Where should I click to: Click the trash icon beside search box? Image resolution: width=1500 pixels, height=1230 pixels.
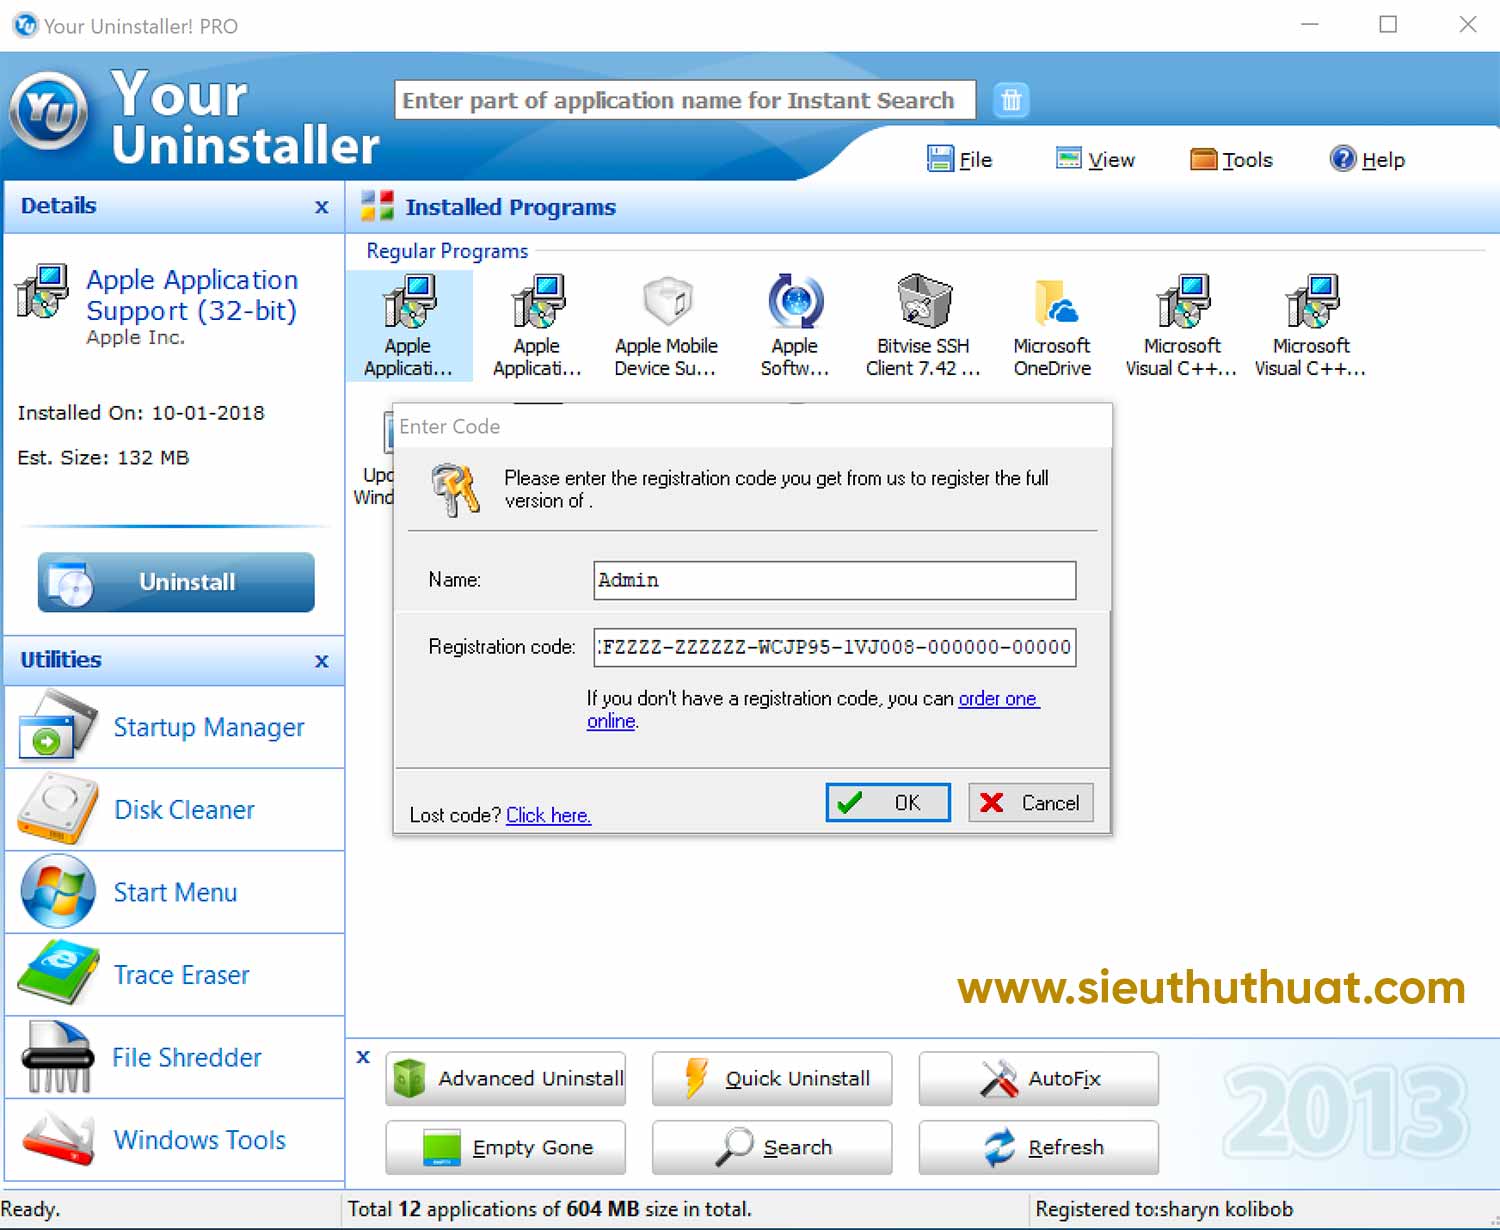pos(1011,100)
